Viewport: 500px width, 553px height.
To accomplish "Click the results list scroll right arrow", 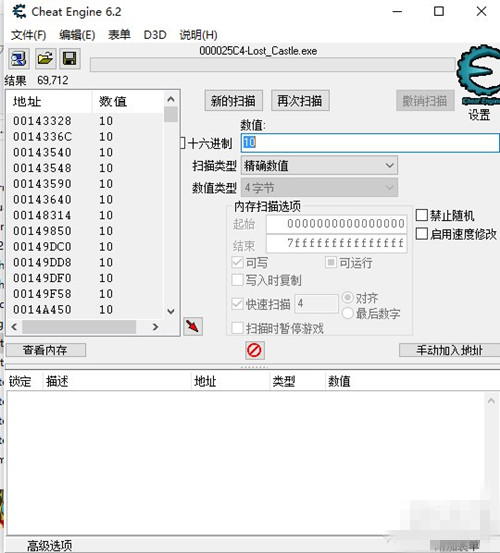I will coord(155,327).
